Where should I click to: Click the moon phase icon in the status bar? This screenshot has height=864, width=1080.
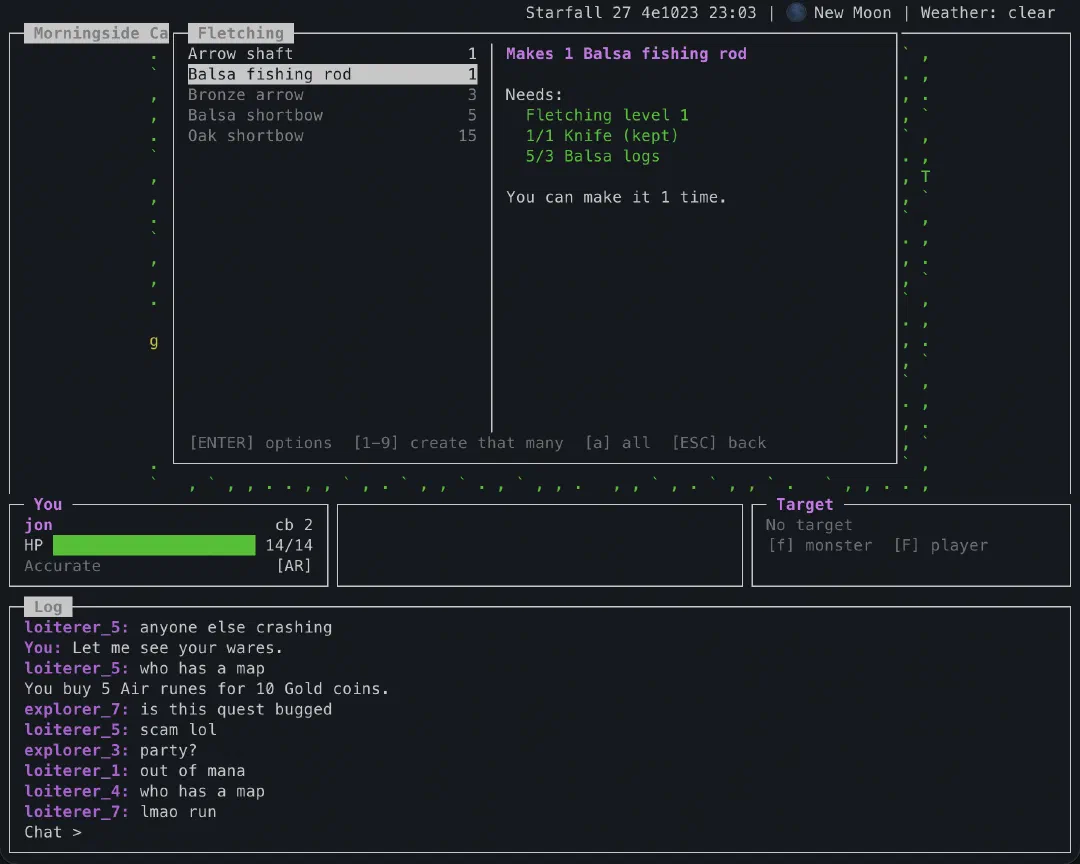[796, 12]
